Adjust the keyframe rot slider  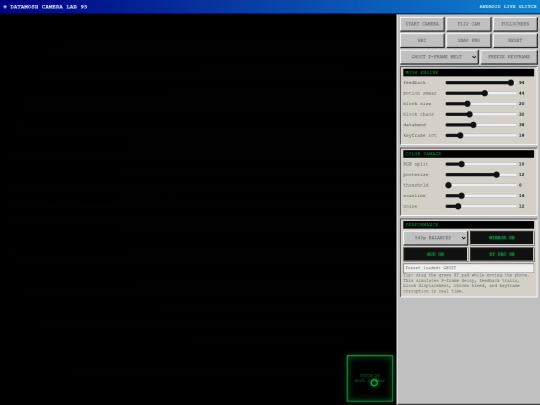[x=481, y=135]
